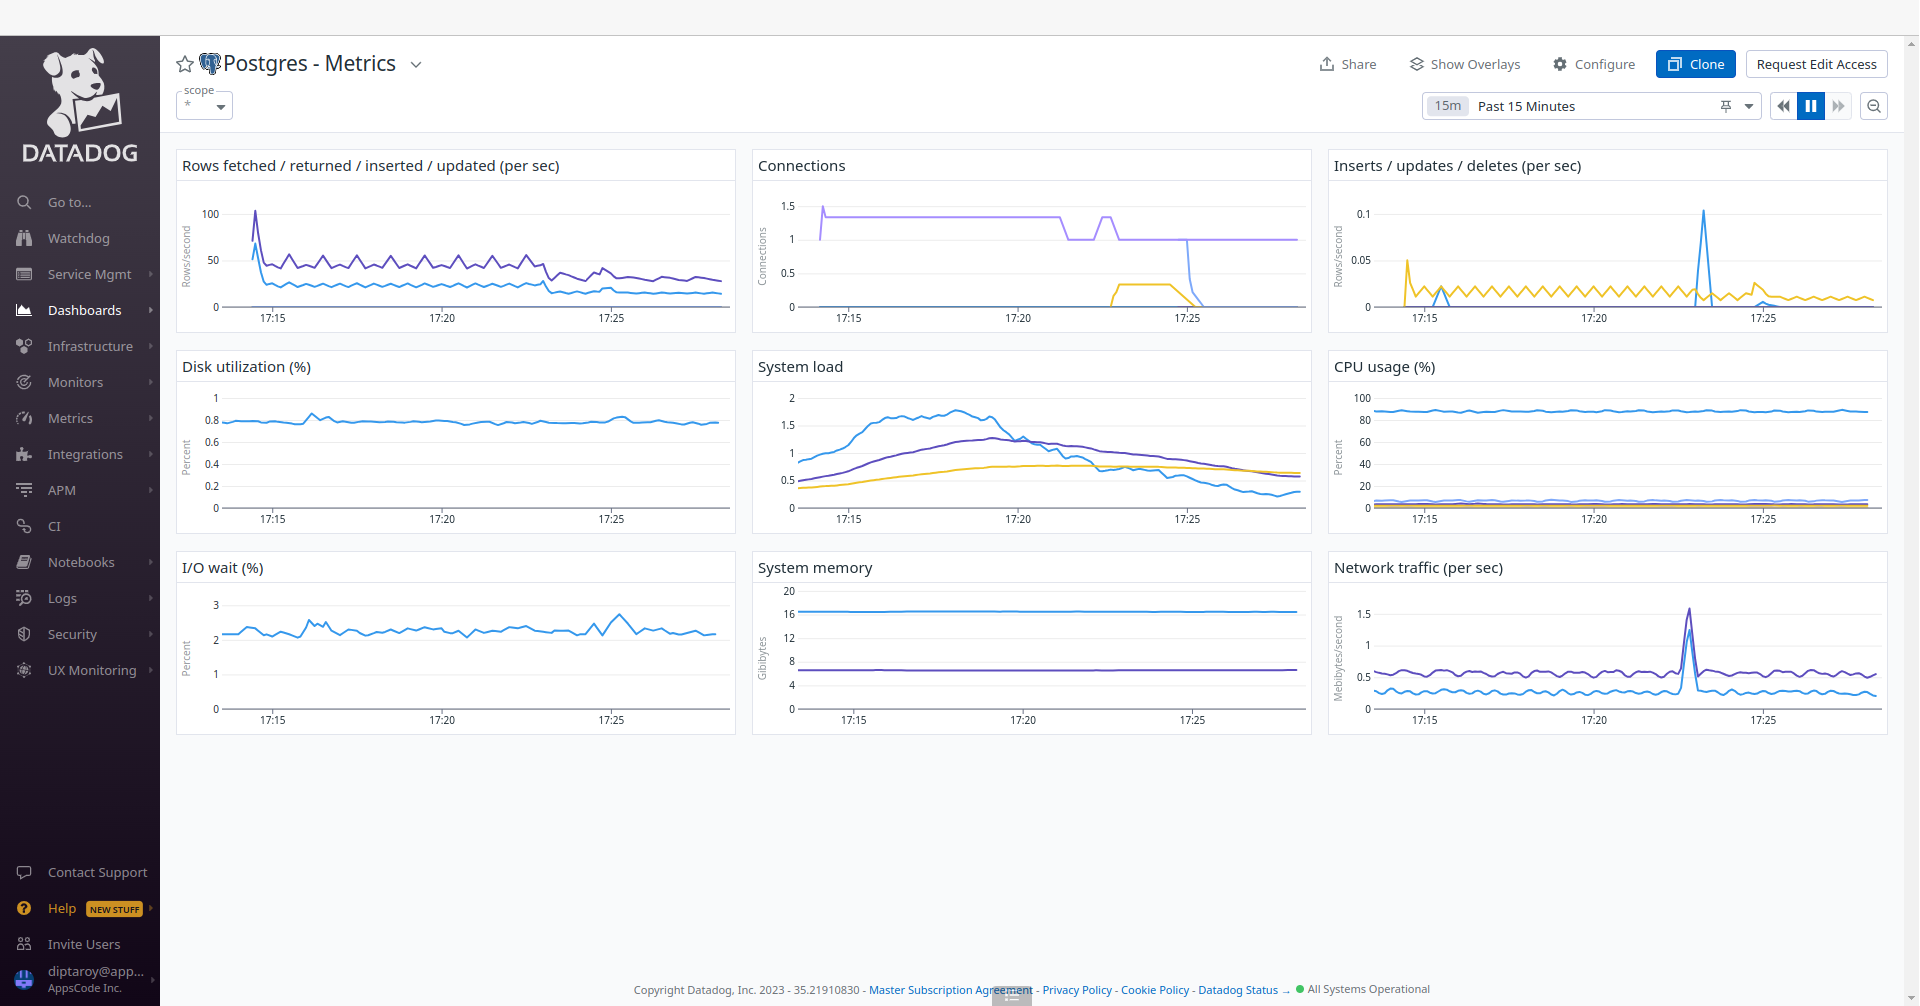Click the Security icon

coord(24,634)
